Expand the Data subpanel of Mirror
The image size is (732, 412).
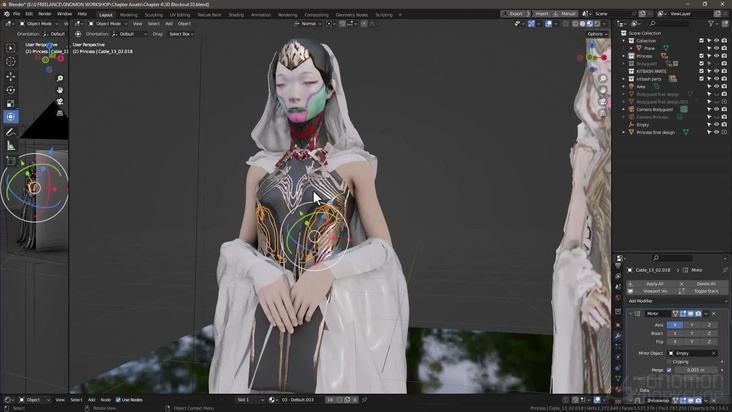(637, 390)
